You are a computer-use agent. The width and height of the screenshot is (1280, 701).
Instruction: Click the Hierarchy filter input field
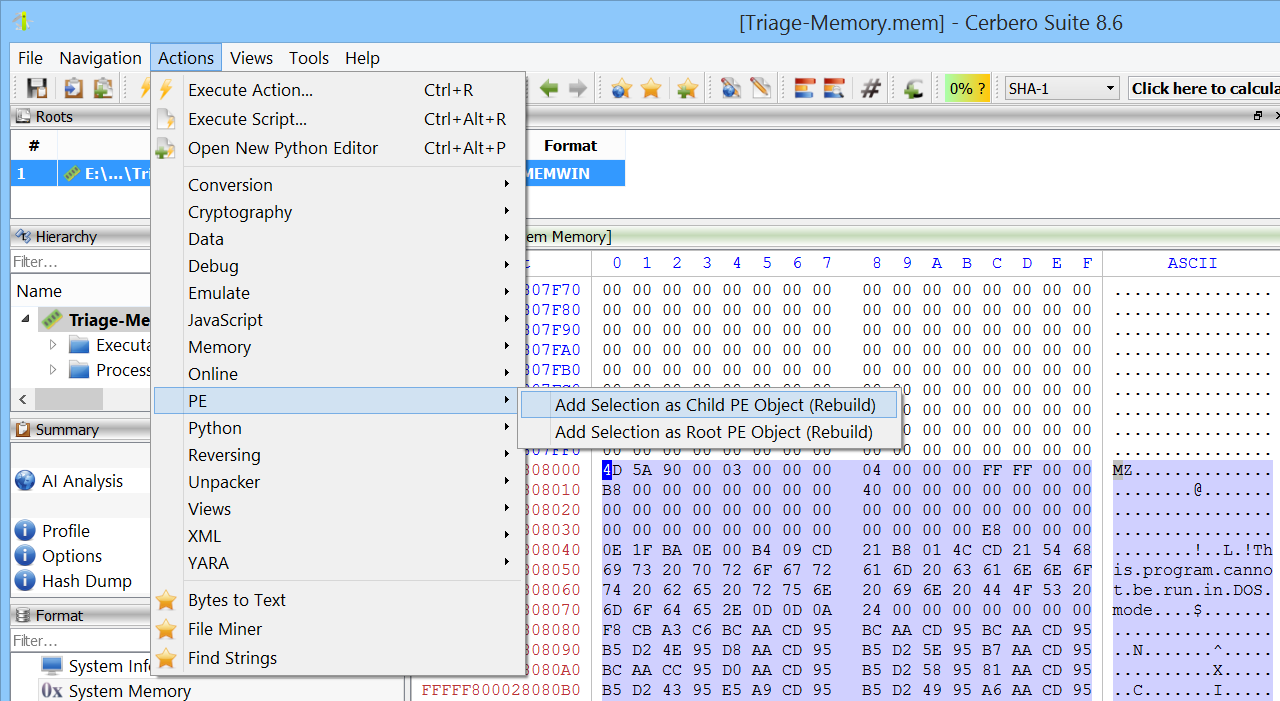point(80,262)
